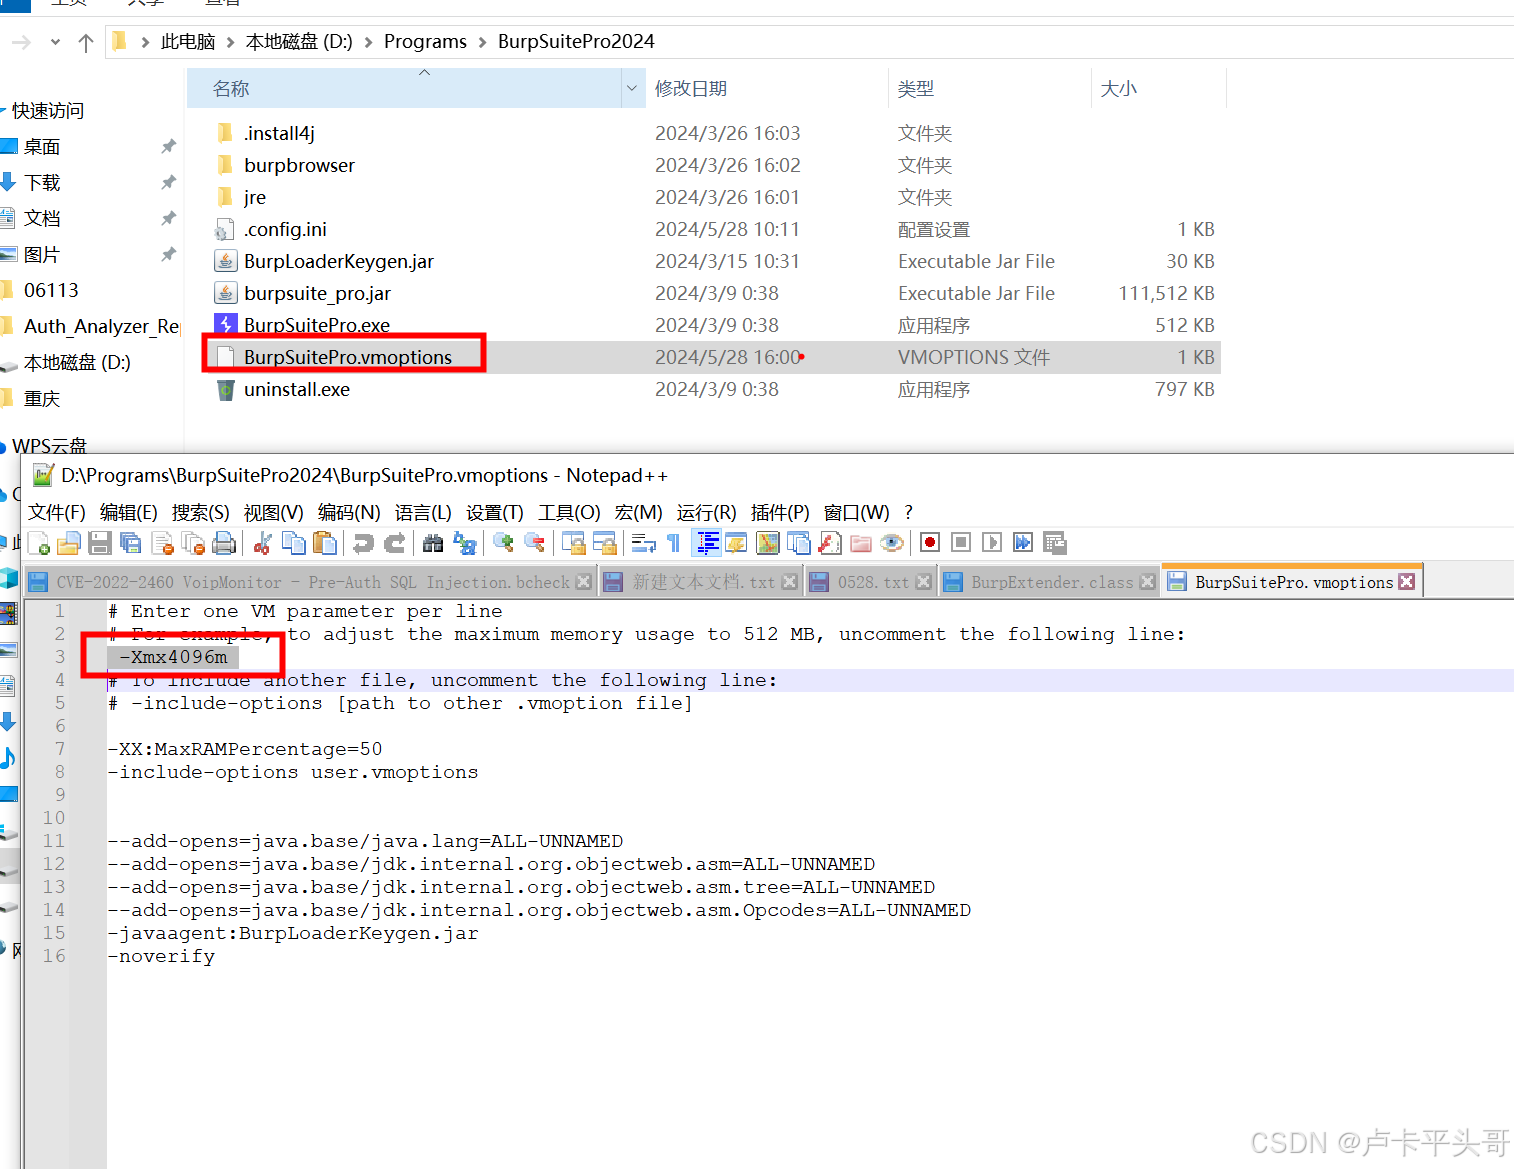Image resolution: width=1514 pixels, height=1169 pixels.
Task: Undo the last edit
Action: [364, 542]
